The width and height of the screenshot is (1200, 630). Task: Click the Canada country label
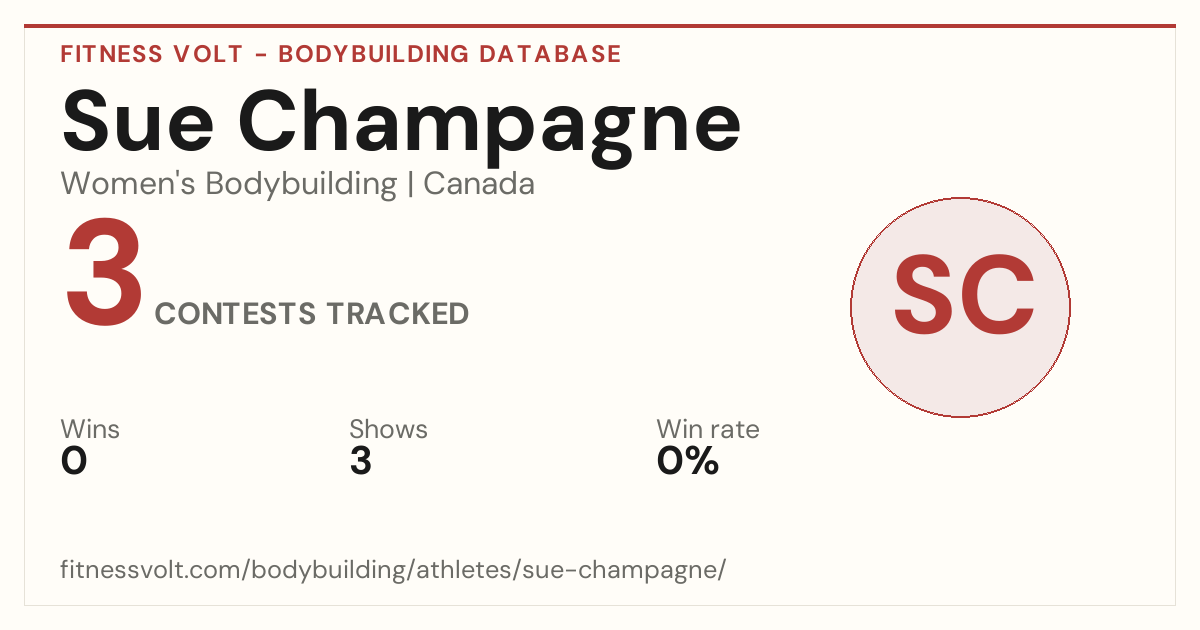479,184
